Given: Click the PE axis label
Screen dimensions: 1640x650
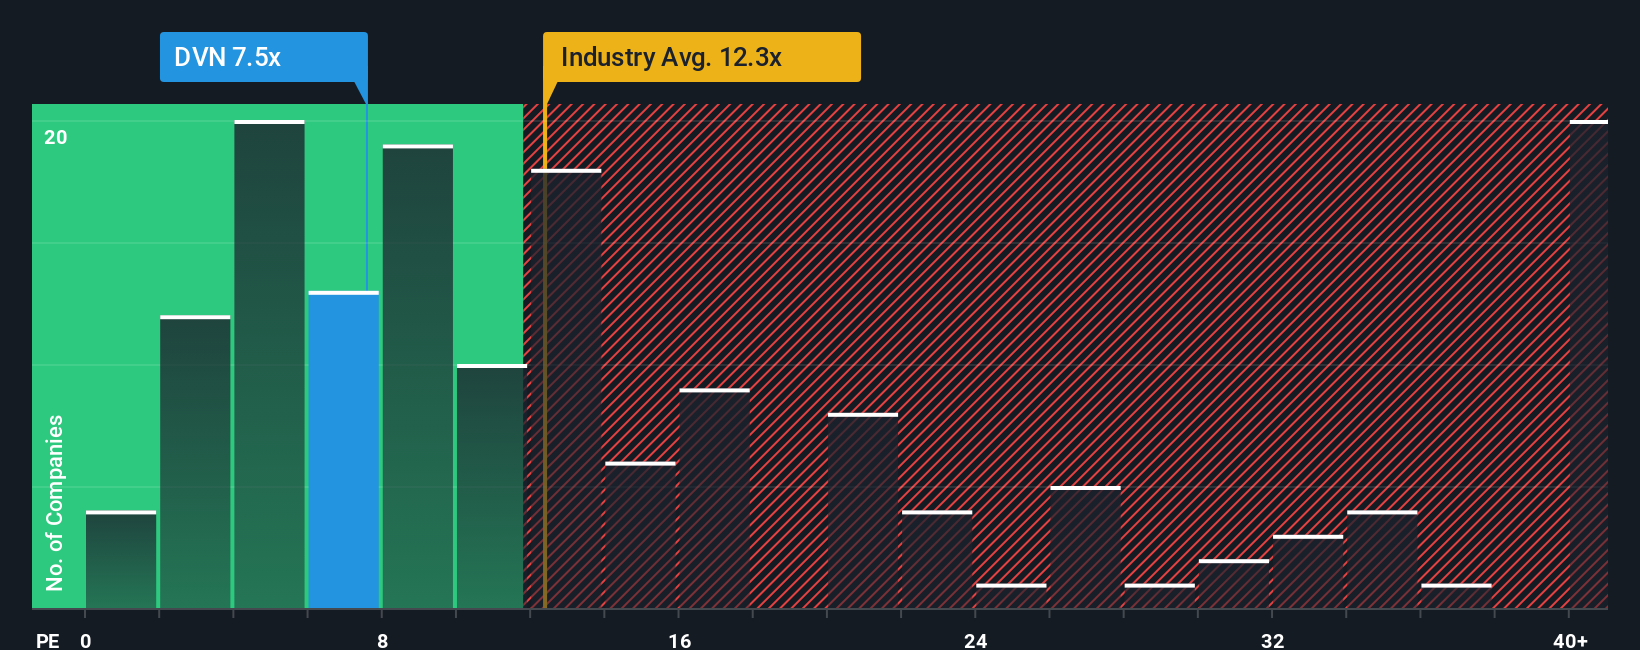Looking at the screenshot, I should [48, 640].
